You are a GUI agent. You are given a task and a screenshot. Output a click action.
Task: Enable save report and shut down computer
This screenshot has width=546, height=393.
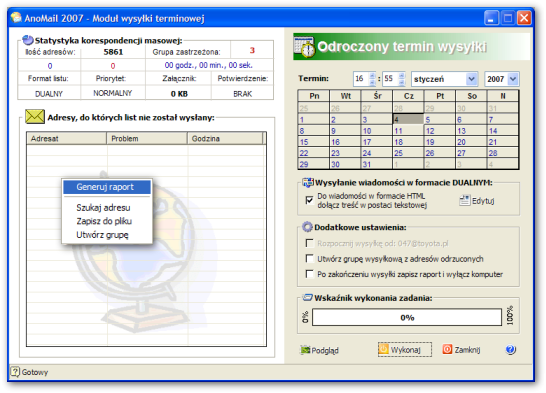coord(309,274)
